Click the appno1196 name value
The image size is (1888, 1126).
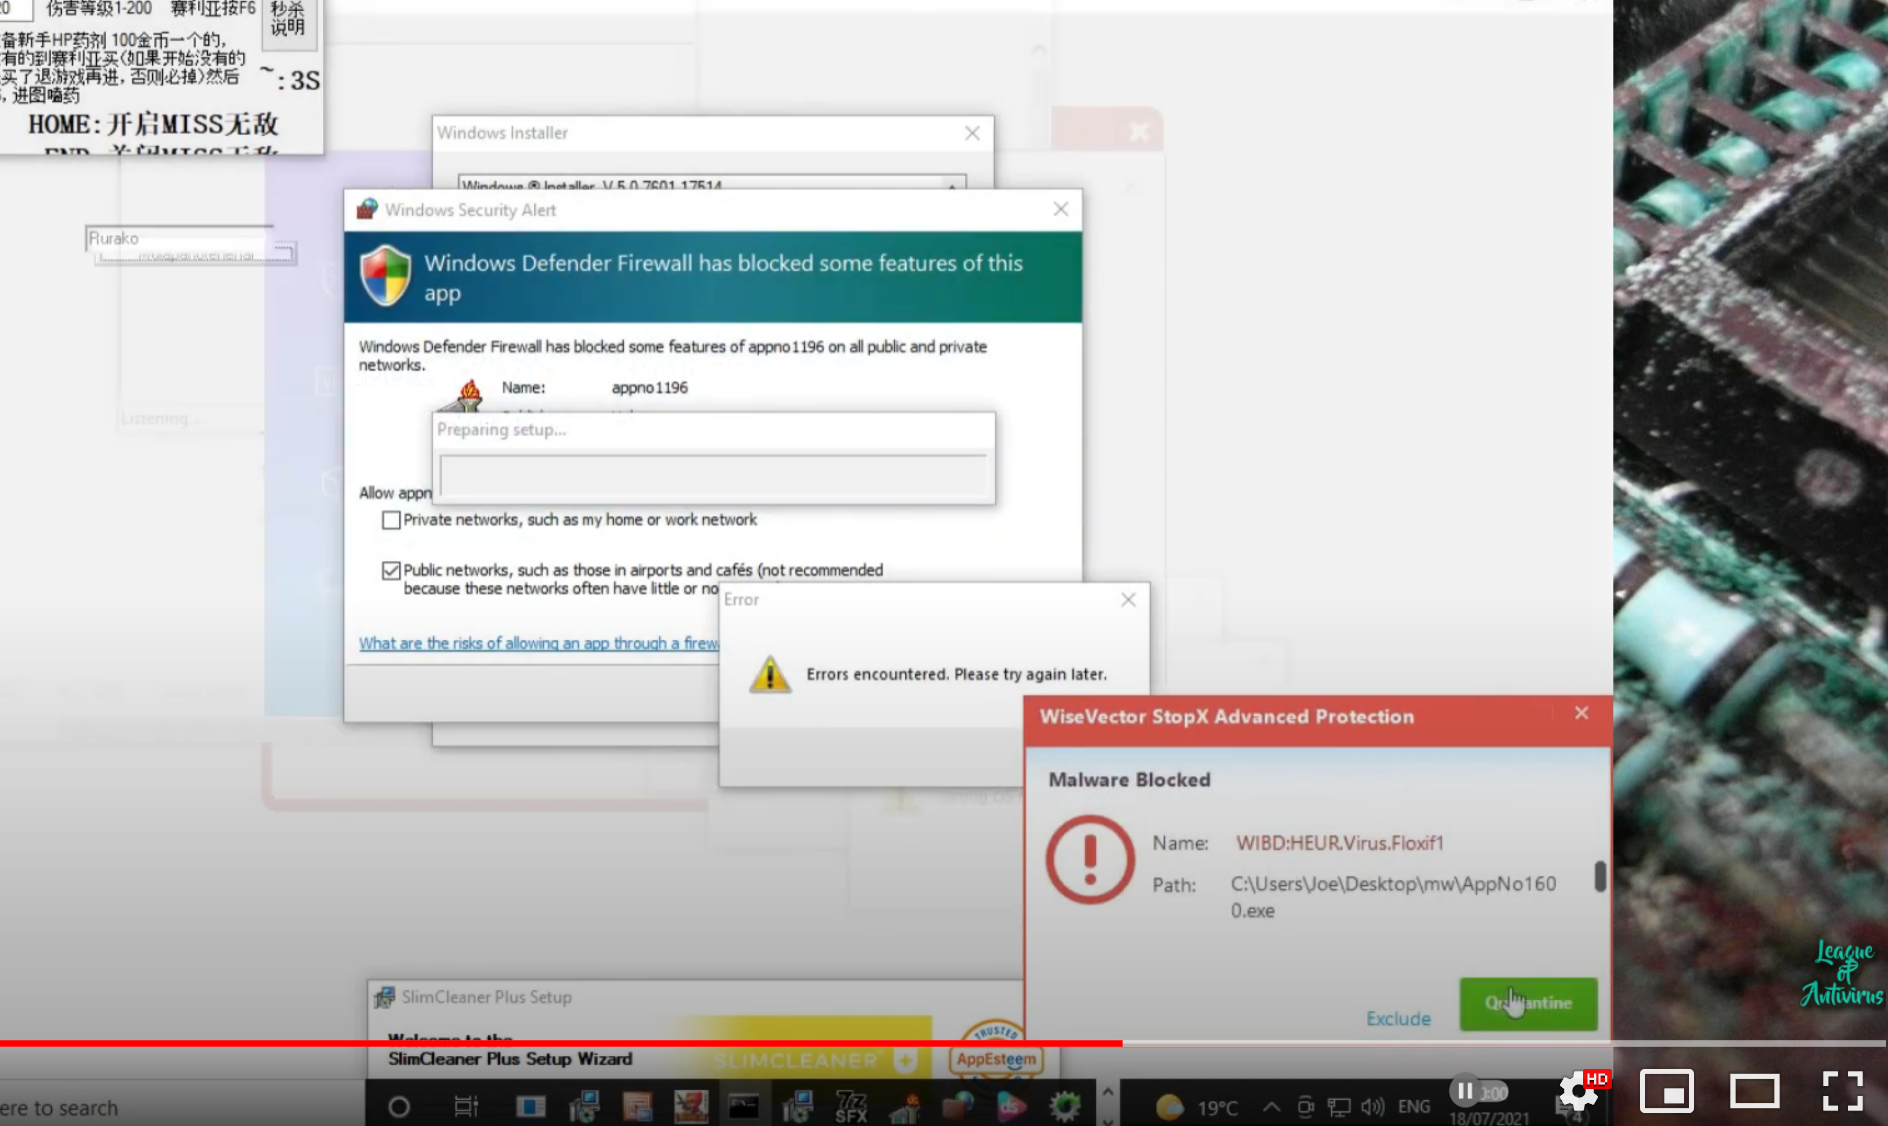[x=650, y=388]
